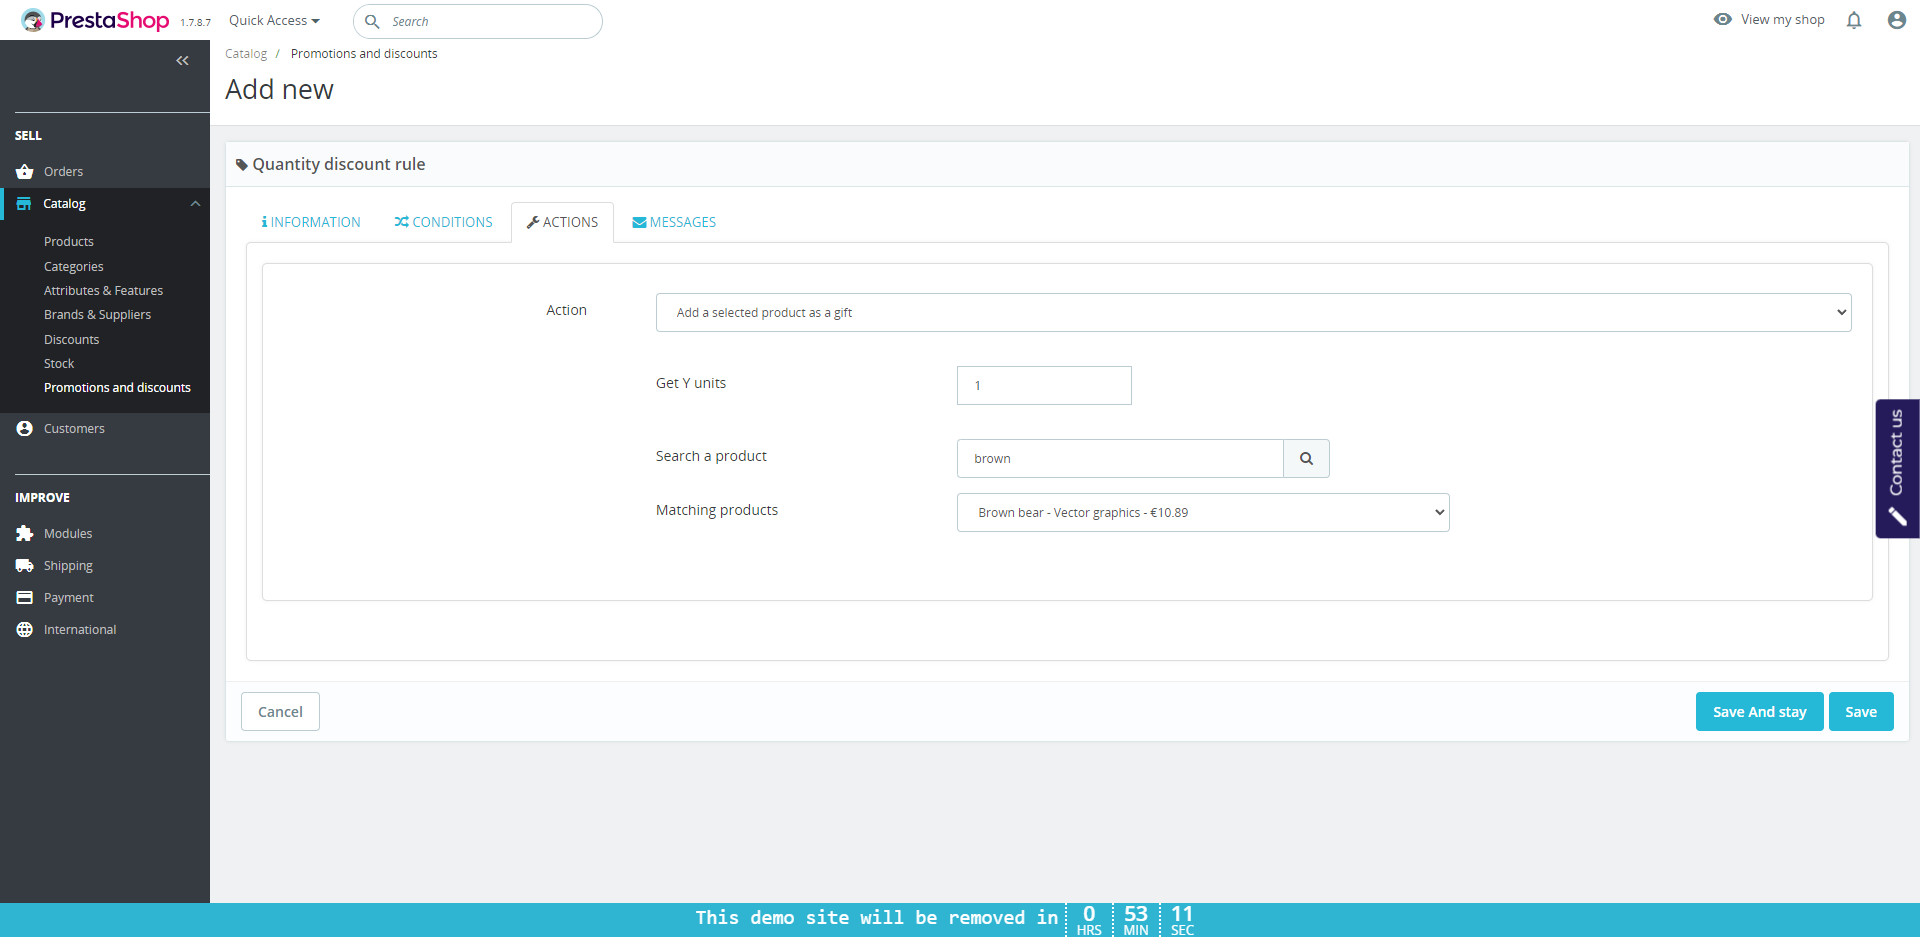
Task: Click the magnifier icon in top search
Action: 372,21
